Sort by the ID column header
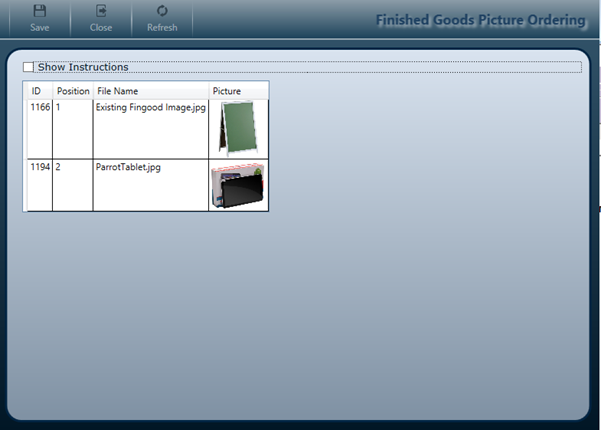The width and height of the screenshot is (601, 430). tap(37, 91)
